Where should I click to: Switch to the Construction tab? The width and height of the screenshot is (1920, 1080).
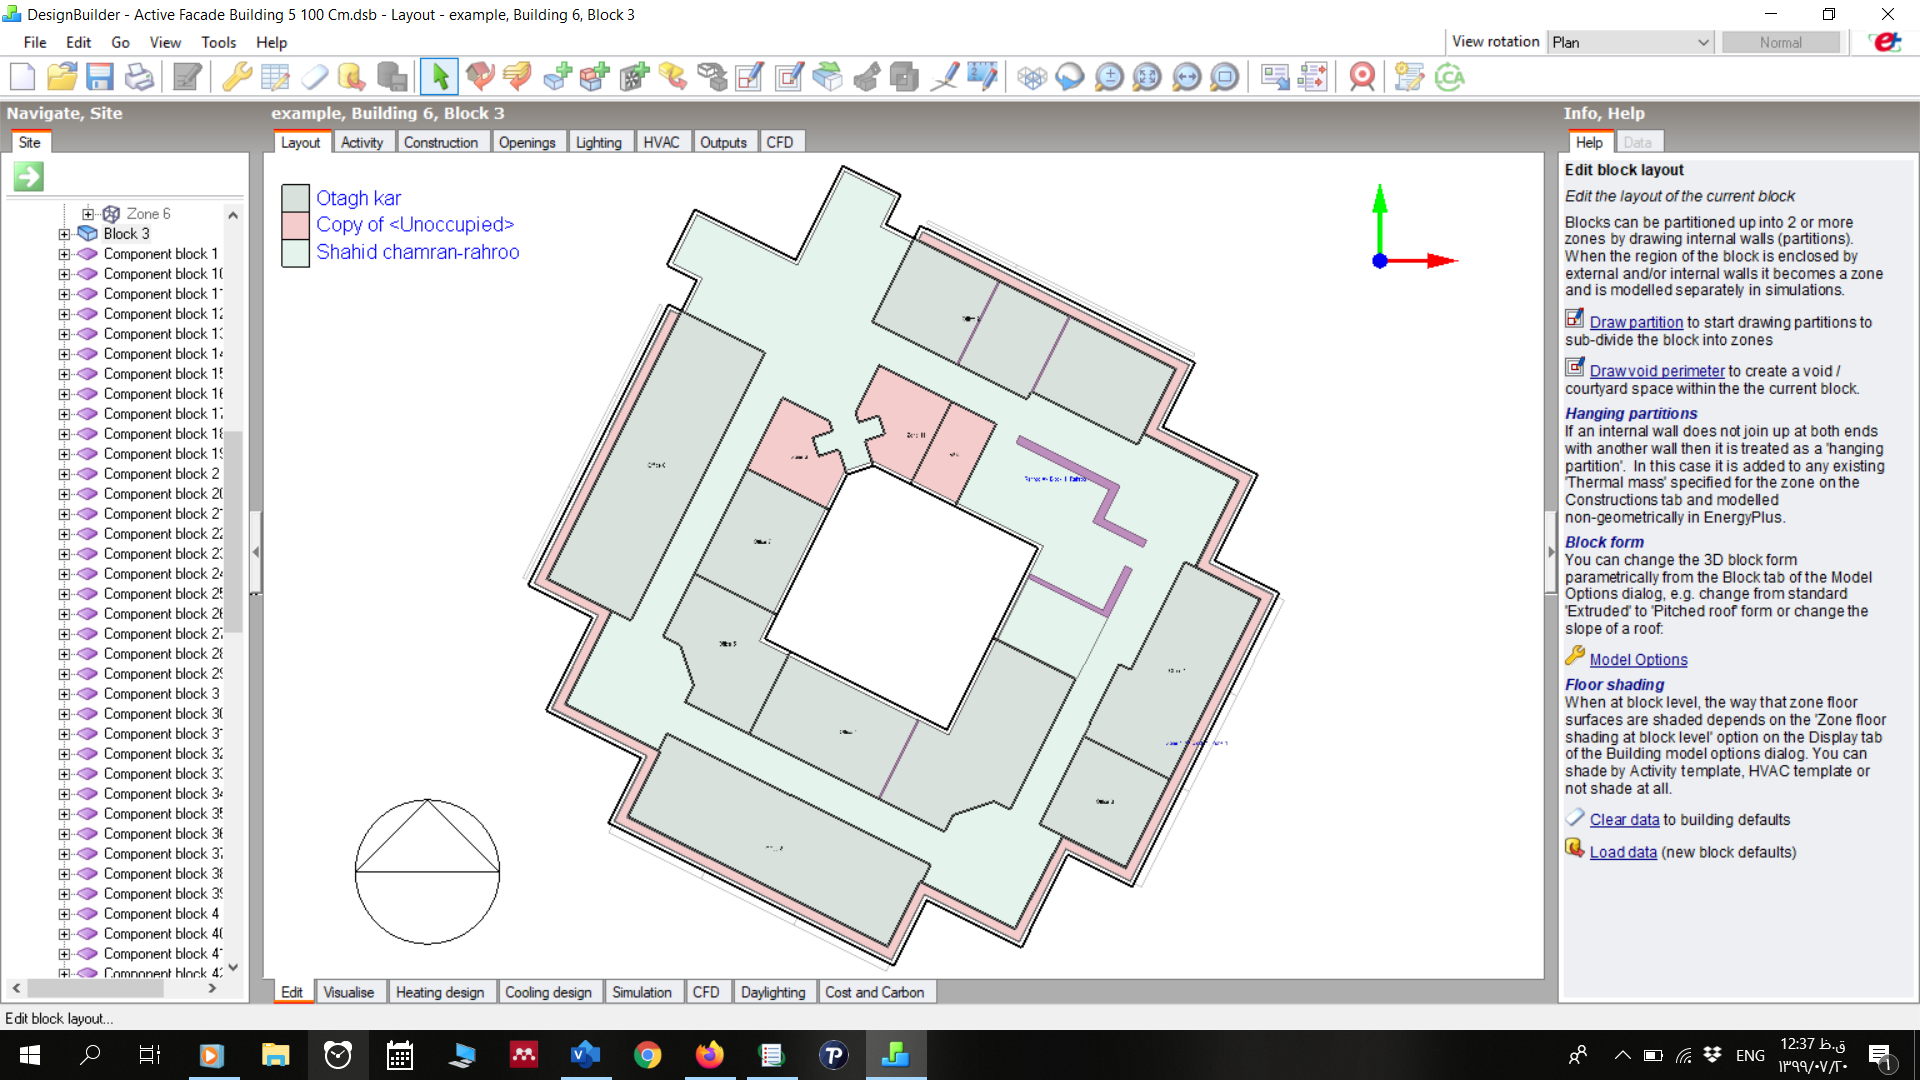[x=441, y=142]
